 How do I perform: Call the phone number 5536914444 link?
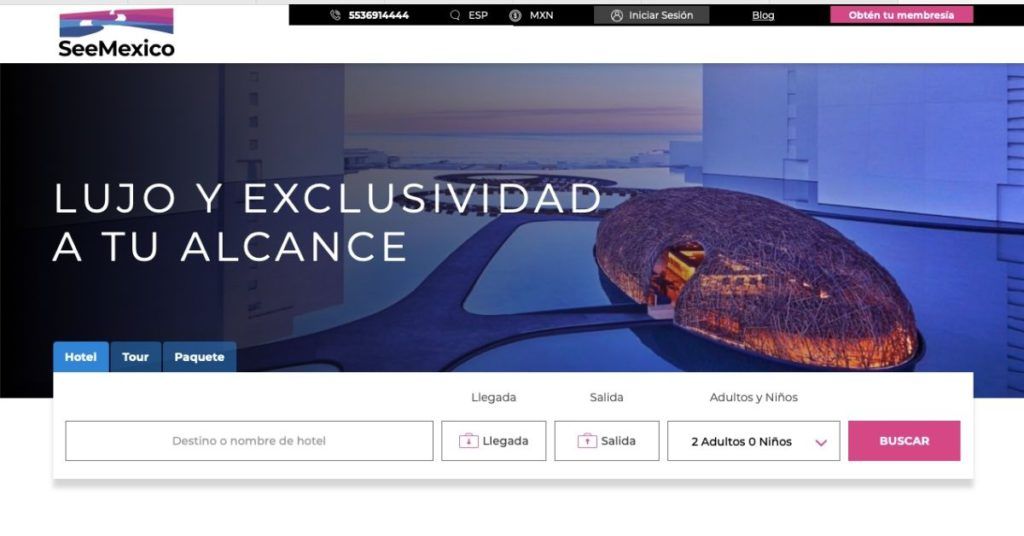point(379,15)
